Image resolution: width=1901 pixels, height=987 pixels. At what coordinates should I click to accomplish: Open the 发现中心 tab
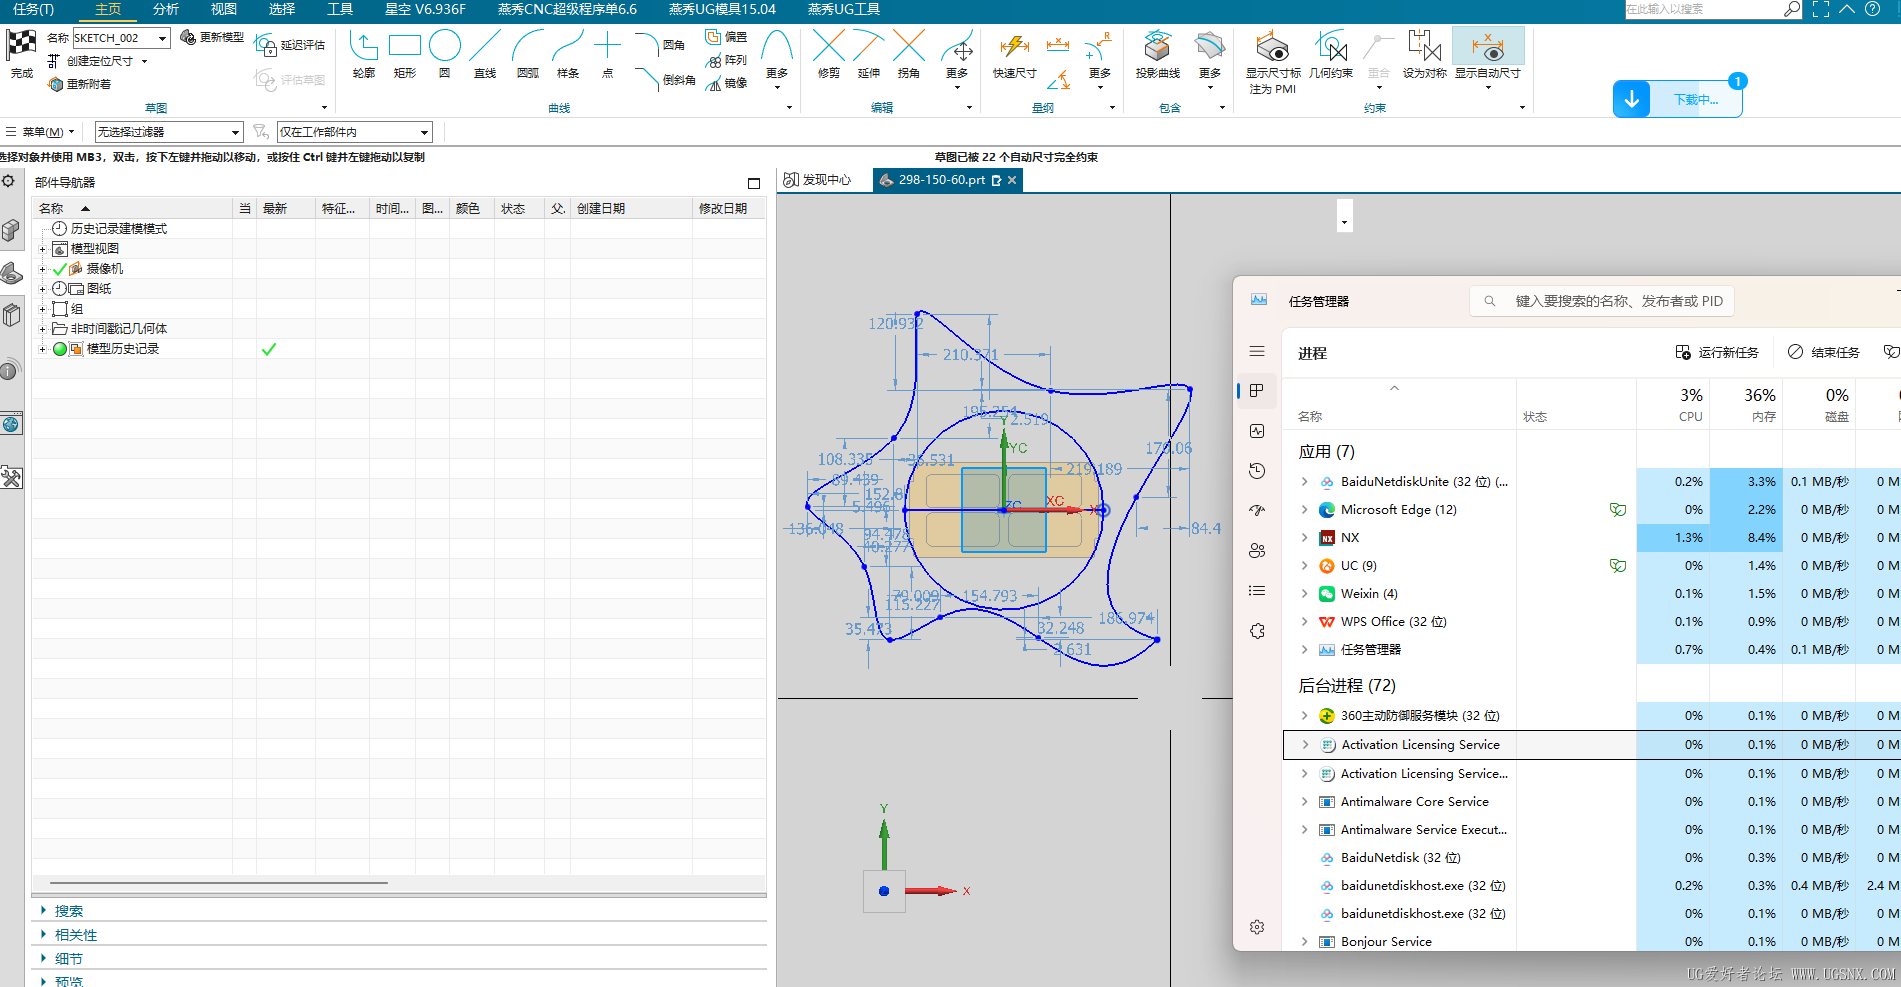pyautogui.click(x=818, y=180)
